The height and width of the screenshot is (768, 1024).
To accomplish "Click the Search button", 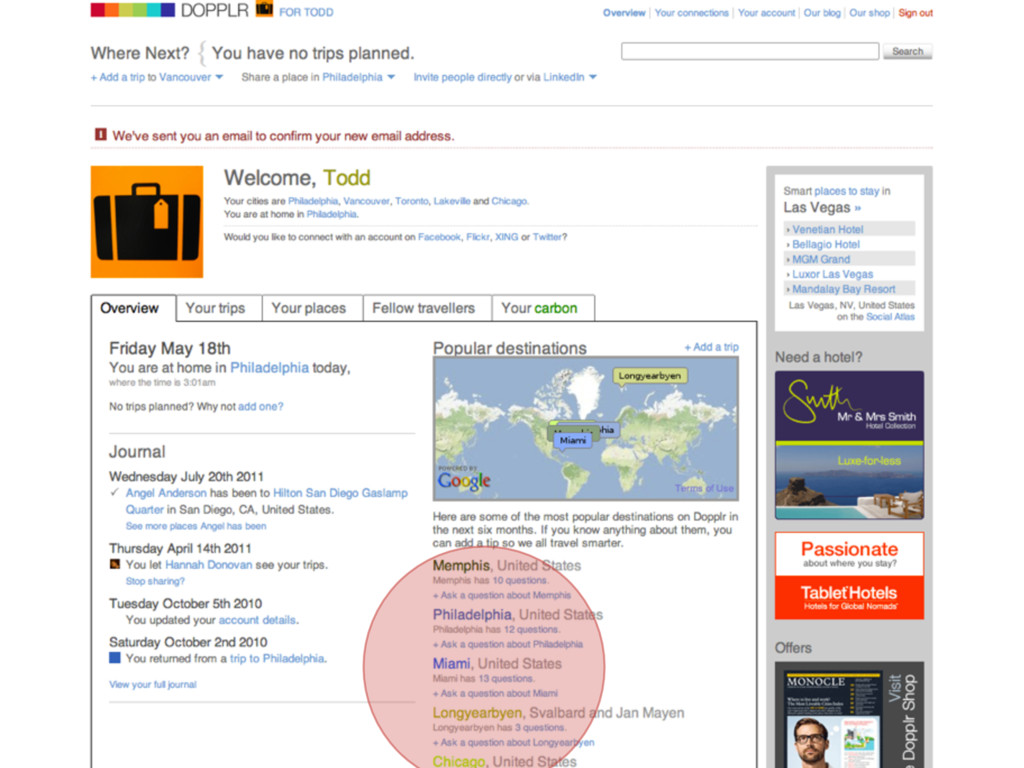I will [x=908, y=51].
